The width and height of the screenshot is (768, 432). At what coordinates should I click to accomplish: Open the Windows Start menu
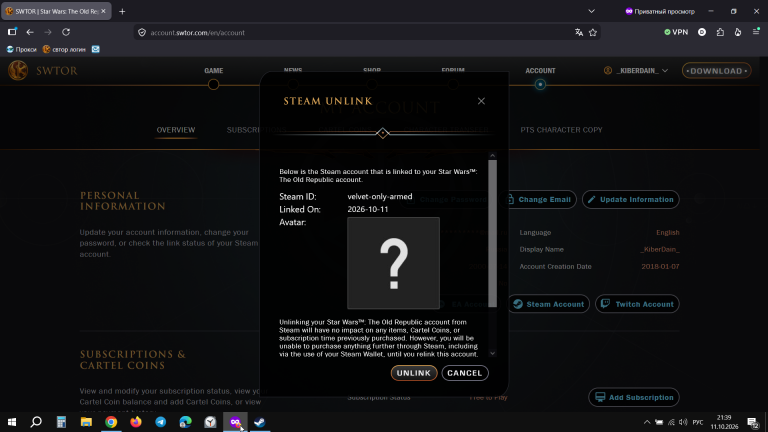(12, 422)
